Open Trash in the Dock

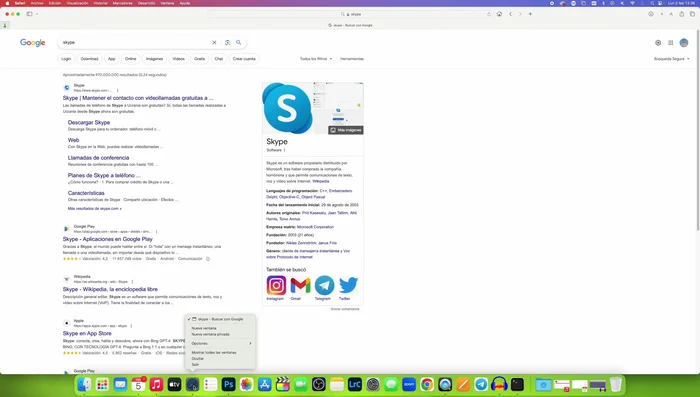click(616, 384)
